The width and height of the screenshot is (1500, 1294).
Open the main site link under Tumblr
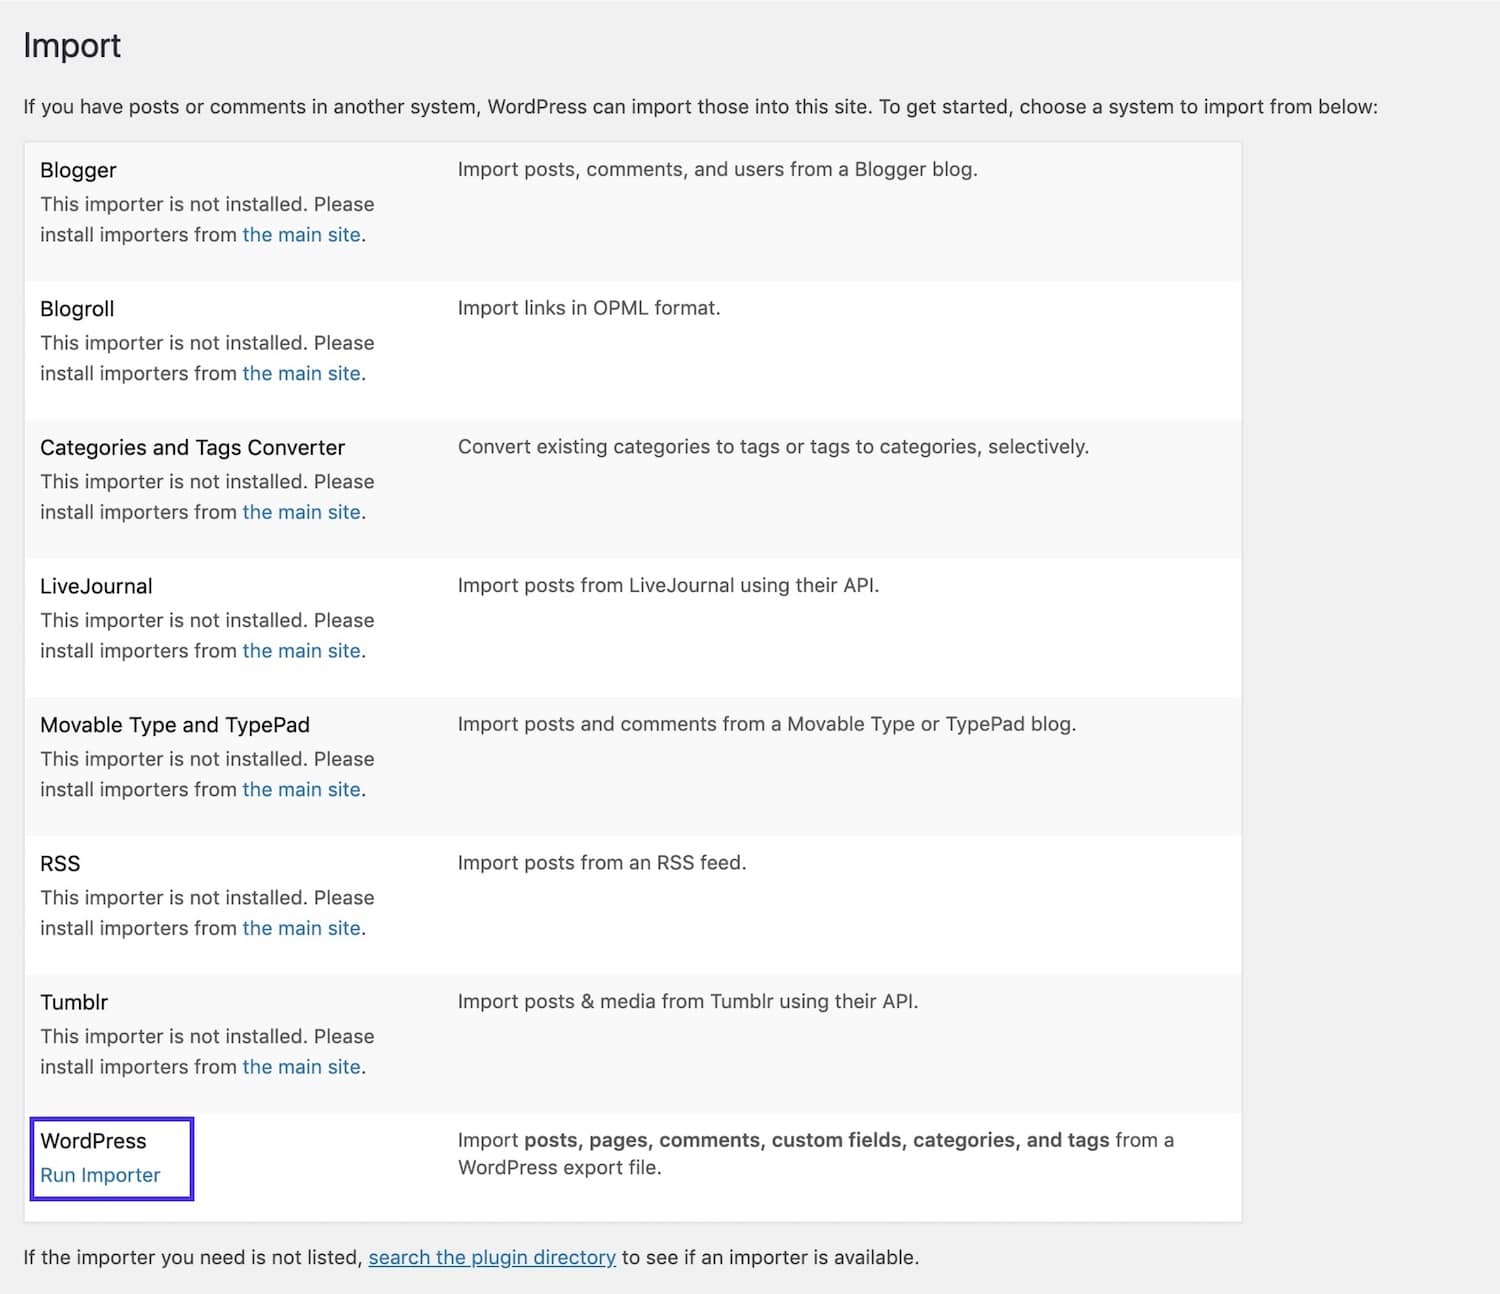point(301,1066)
